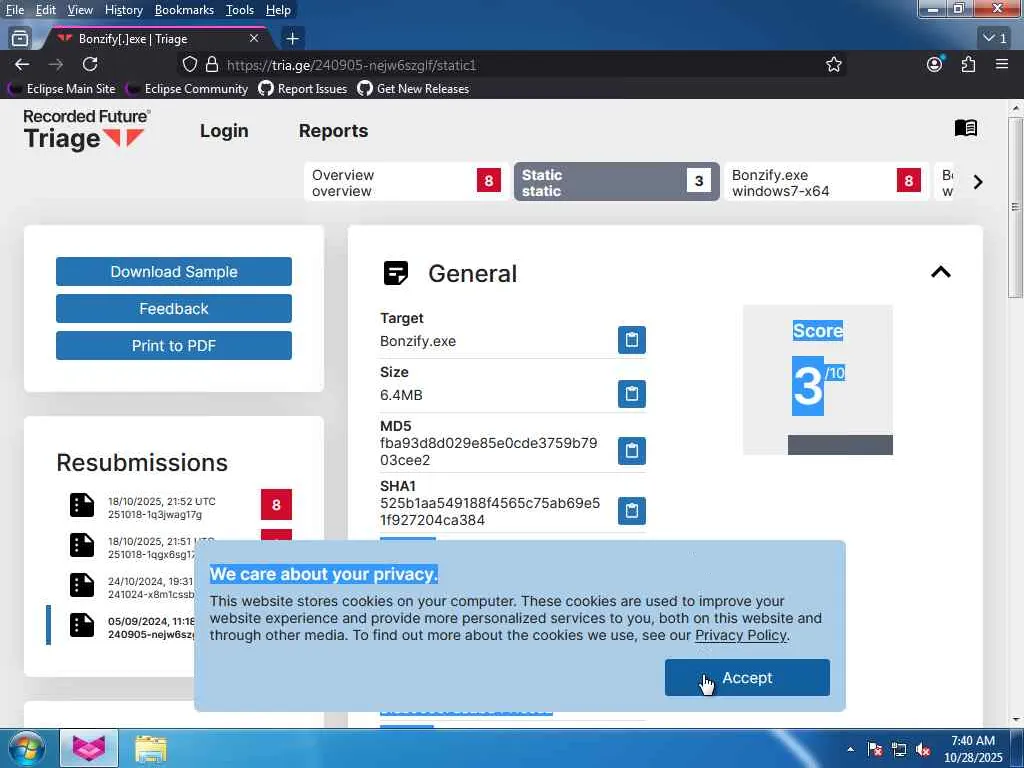Open the documentation book icon
This screenshot has width=1024, height=768.
[x=965, y=128]
